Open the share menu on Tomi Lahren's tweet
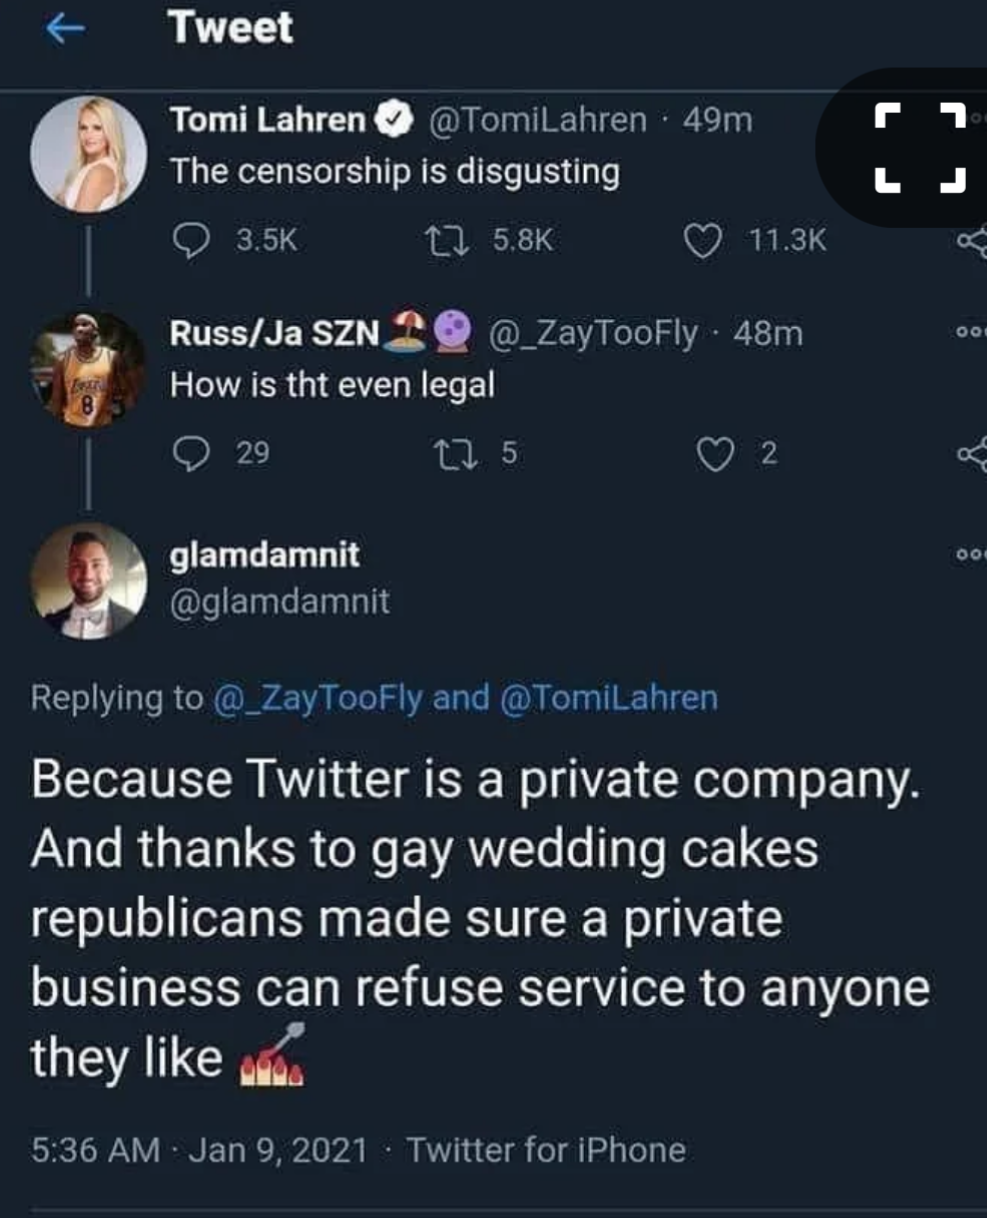Viewport: 987px width, 1218px height. [x=974, y=240]
